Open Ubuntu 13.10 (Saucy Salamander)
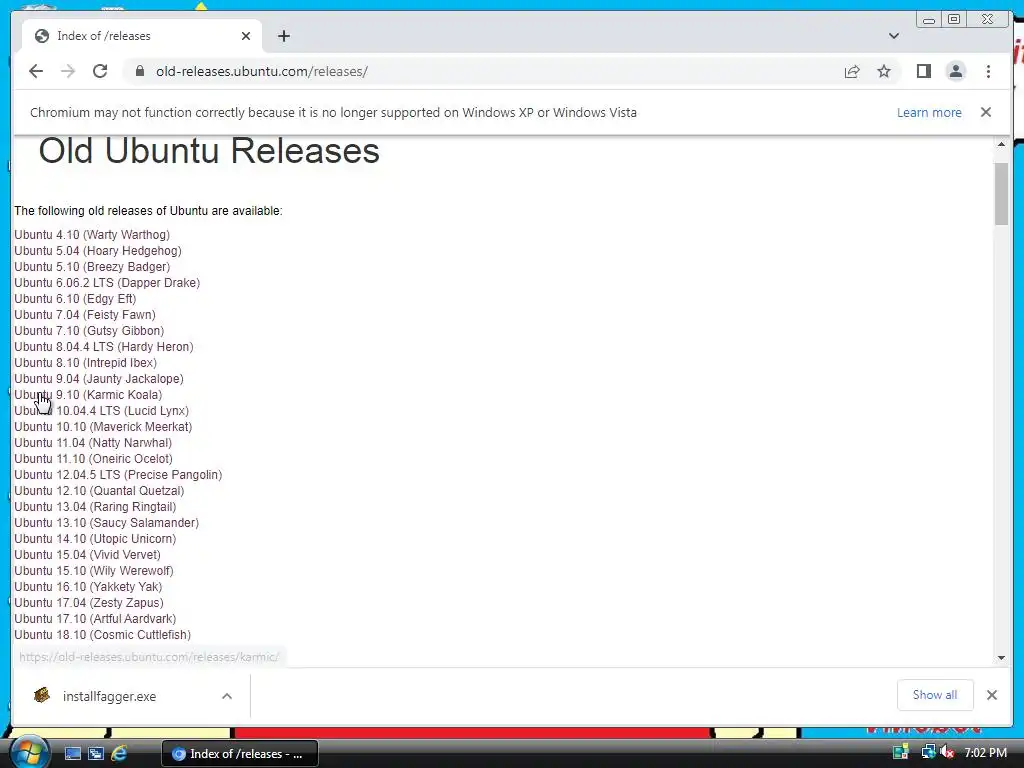1024x768 pixels. [106, 522]
